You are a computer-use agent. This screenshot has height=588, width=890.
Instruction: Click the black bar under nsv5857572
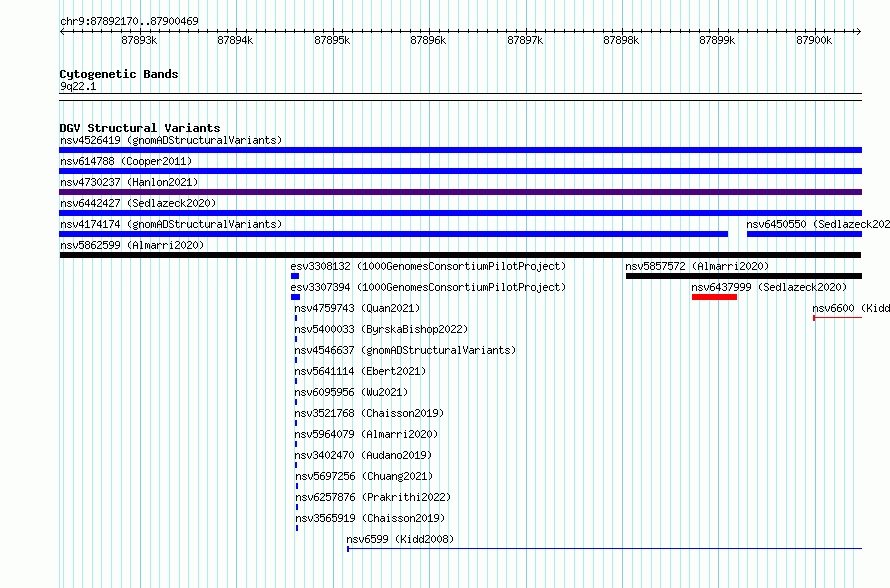tap(744, 276)
